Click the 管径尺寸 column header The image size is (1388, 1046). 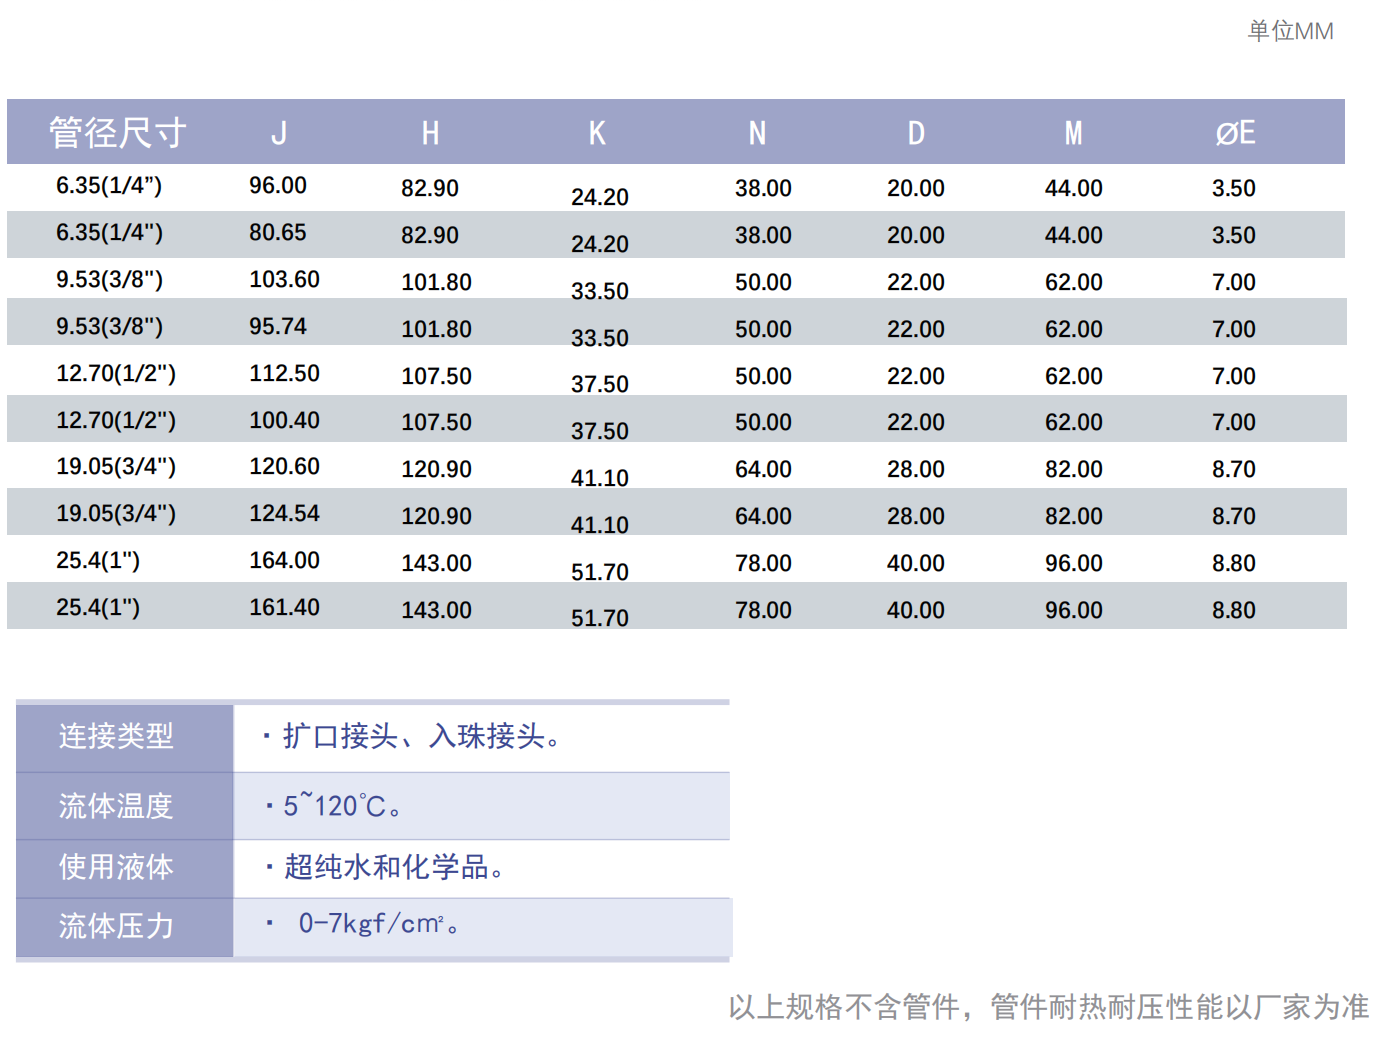117,132
